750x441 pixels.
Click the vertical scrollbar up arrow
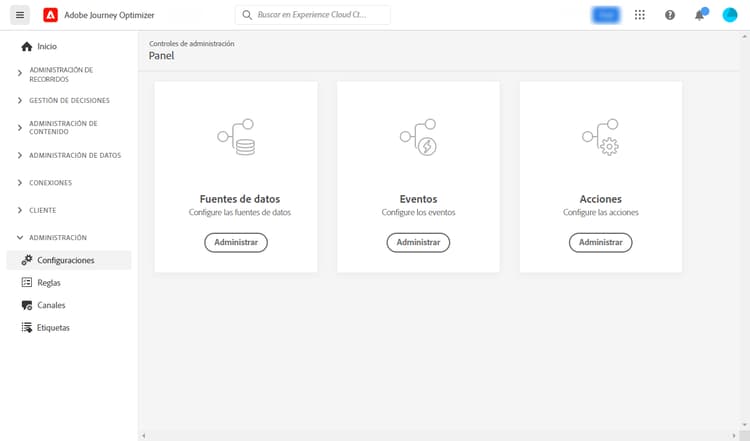point(744,36)
